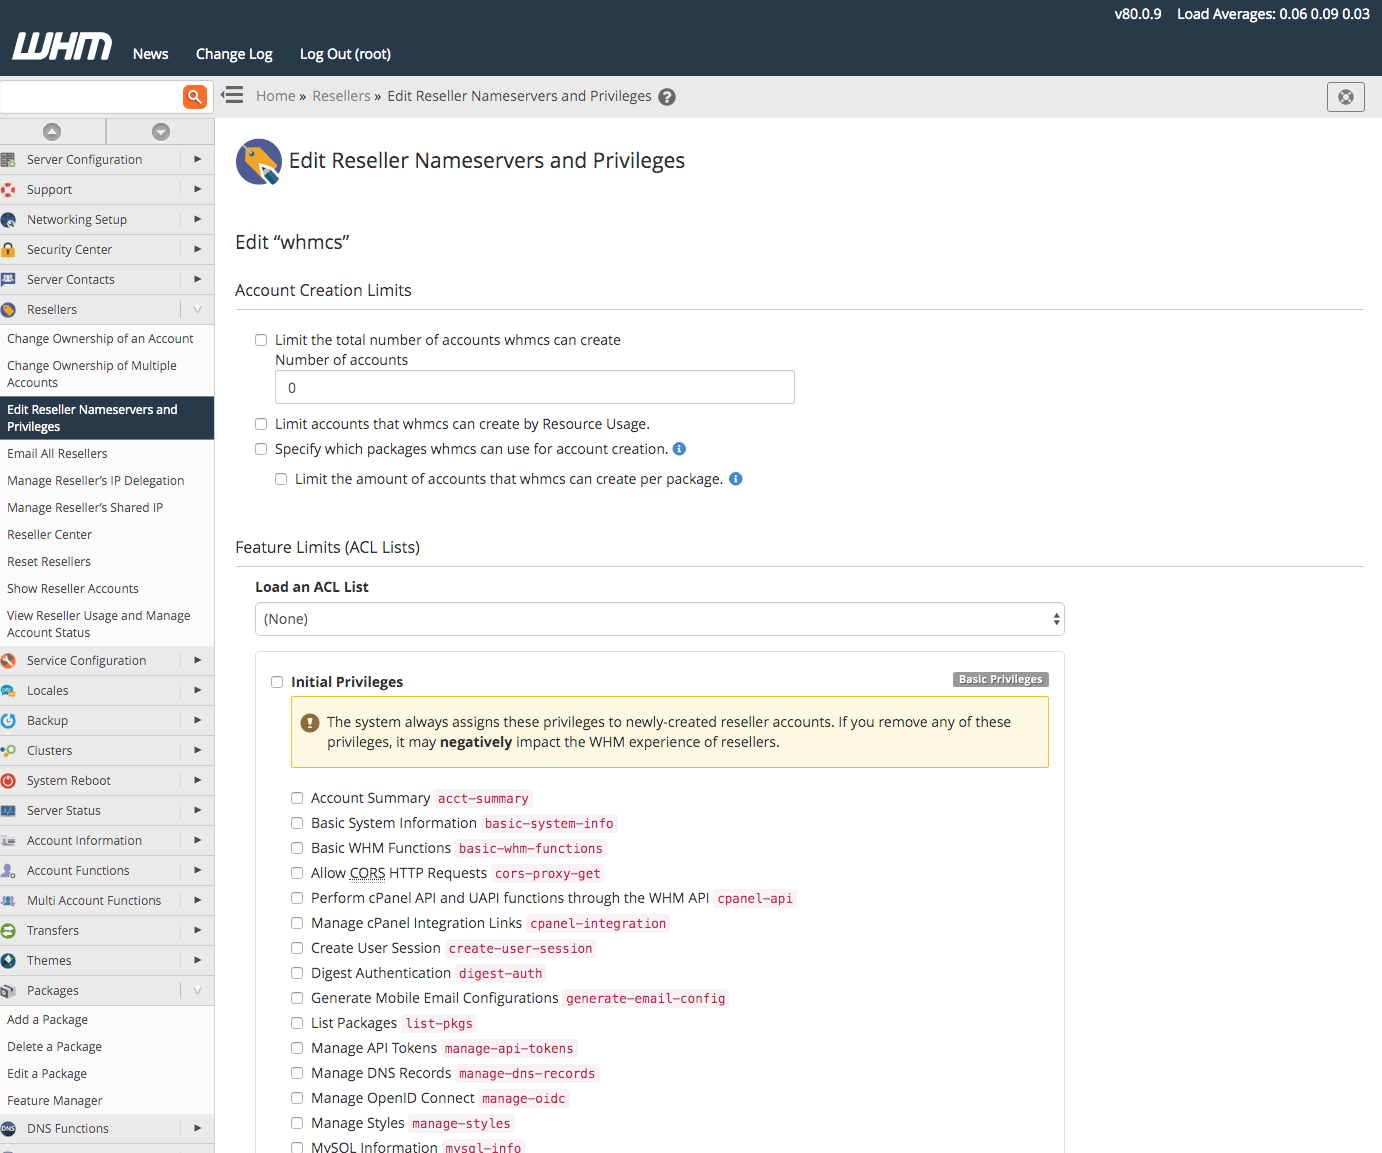Enable the Account Summary privilege
Screen dimensions: 1382x1153
click(x=297, y=798)
